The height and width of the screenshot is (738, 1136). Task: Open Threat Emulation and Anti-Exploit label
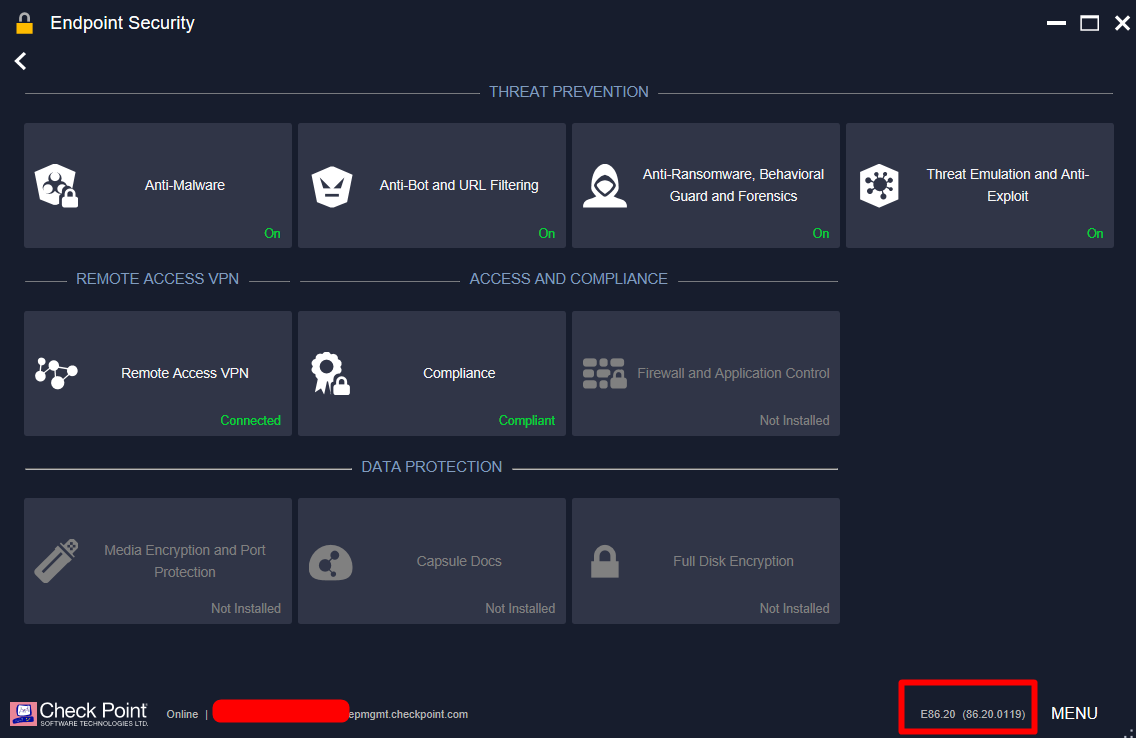[x=1007, y=185]
